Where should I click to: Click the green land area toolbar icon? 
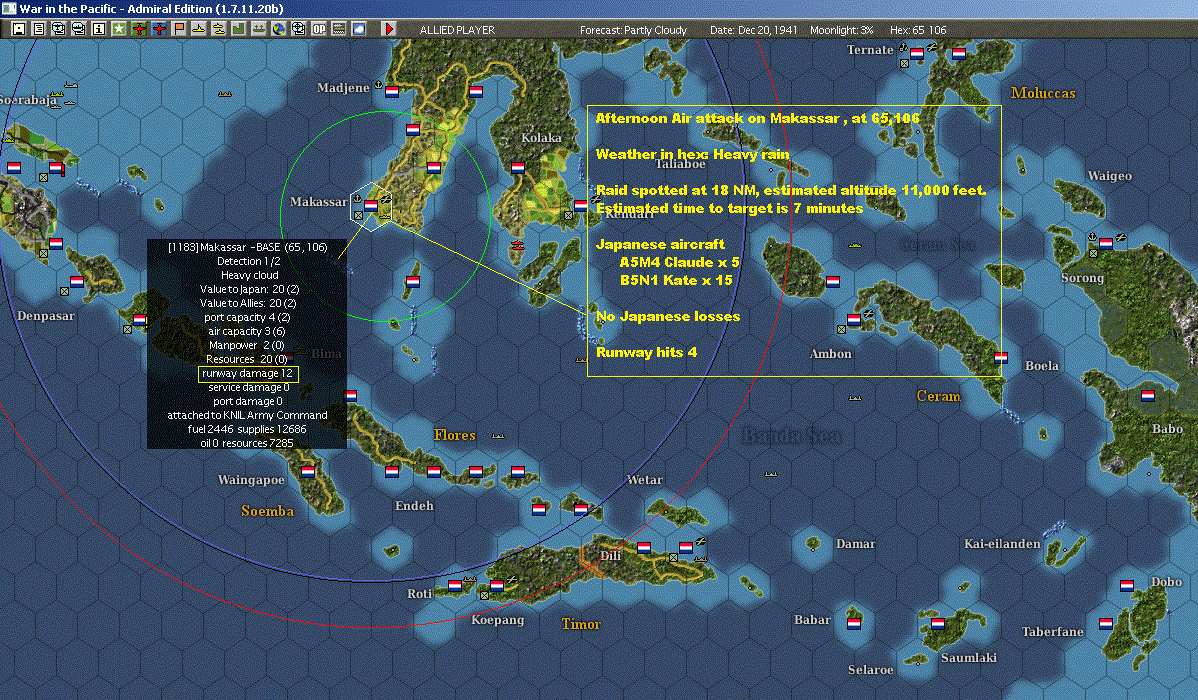pos(238,29)
